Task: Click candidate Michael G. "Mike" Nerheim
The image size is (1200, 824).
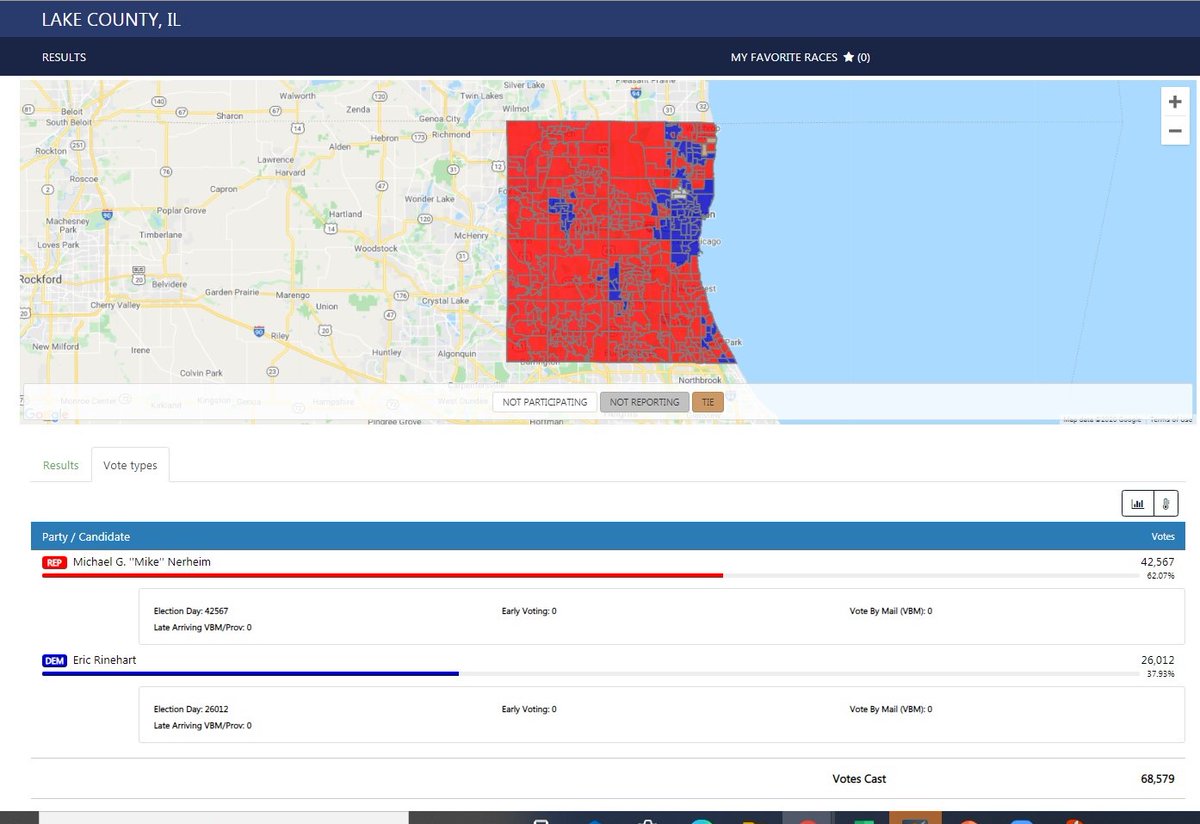Action: tap(142, 562)
